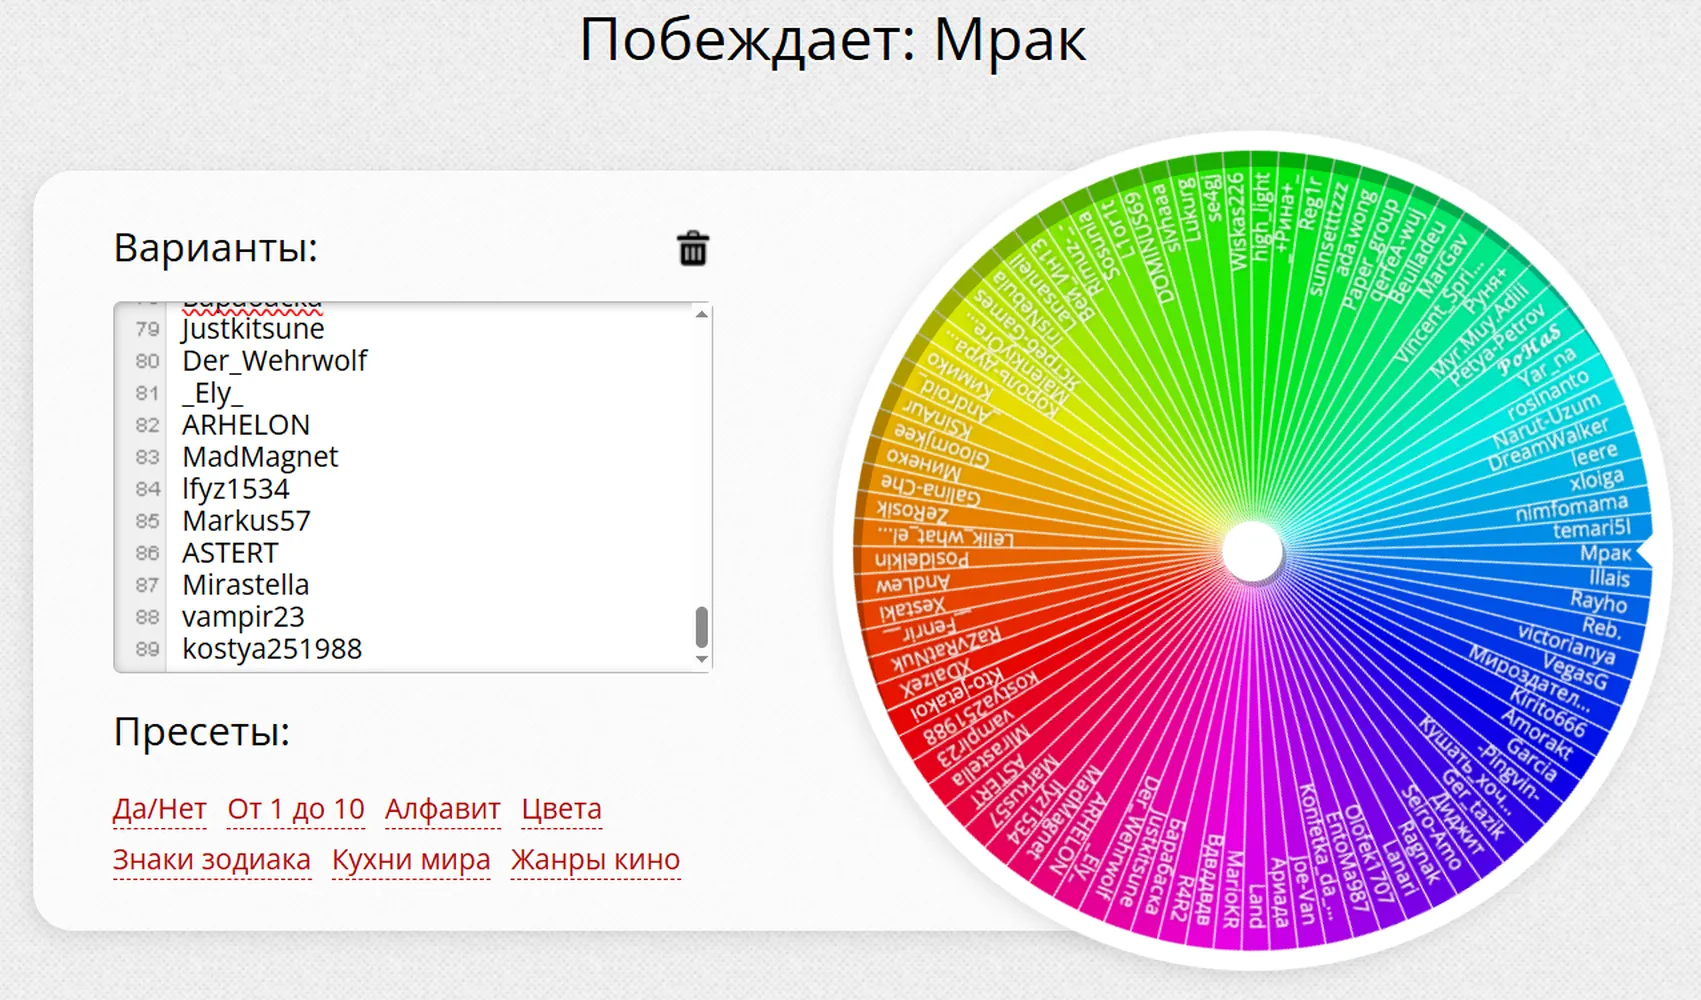Choose the От 1 до 10 preset
The image size is (1701, 1000).
296,808
